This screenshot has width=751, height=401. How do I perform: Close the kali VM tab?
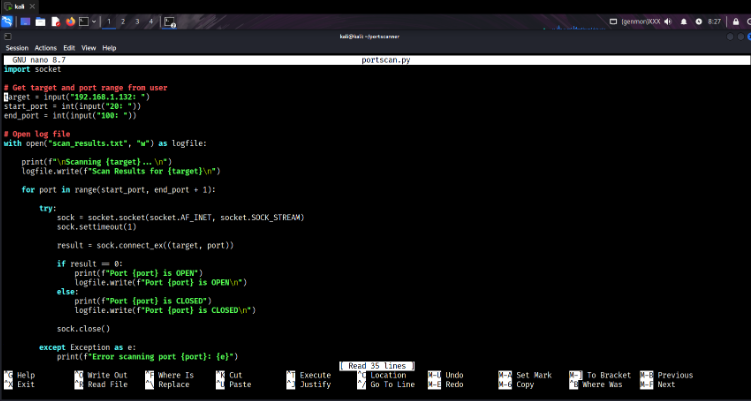pyautogui.click(x=32, y=7)
